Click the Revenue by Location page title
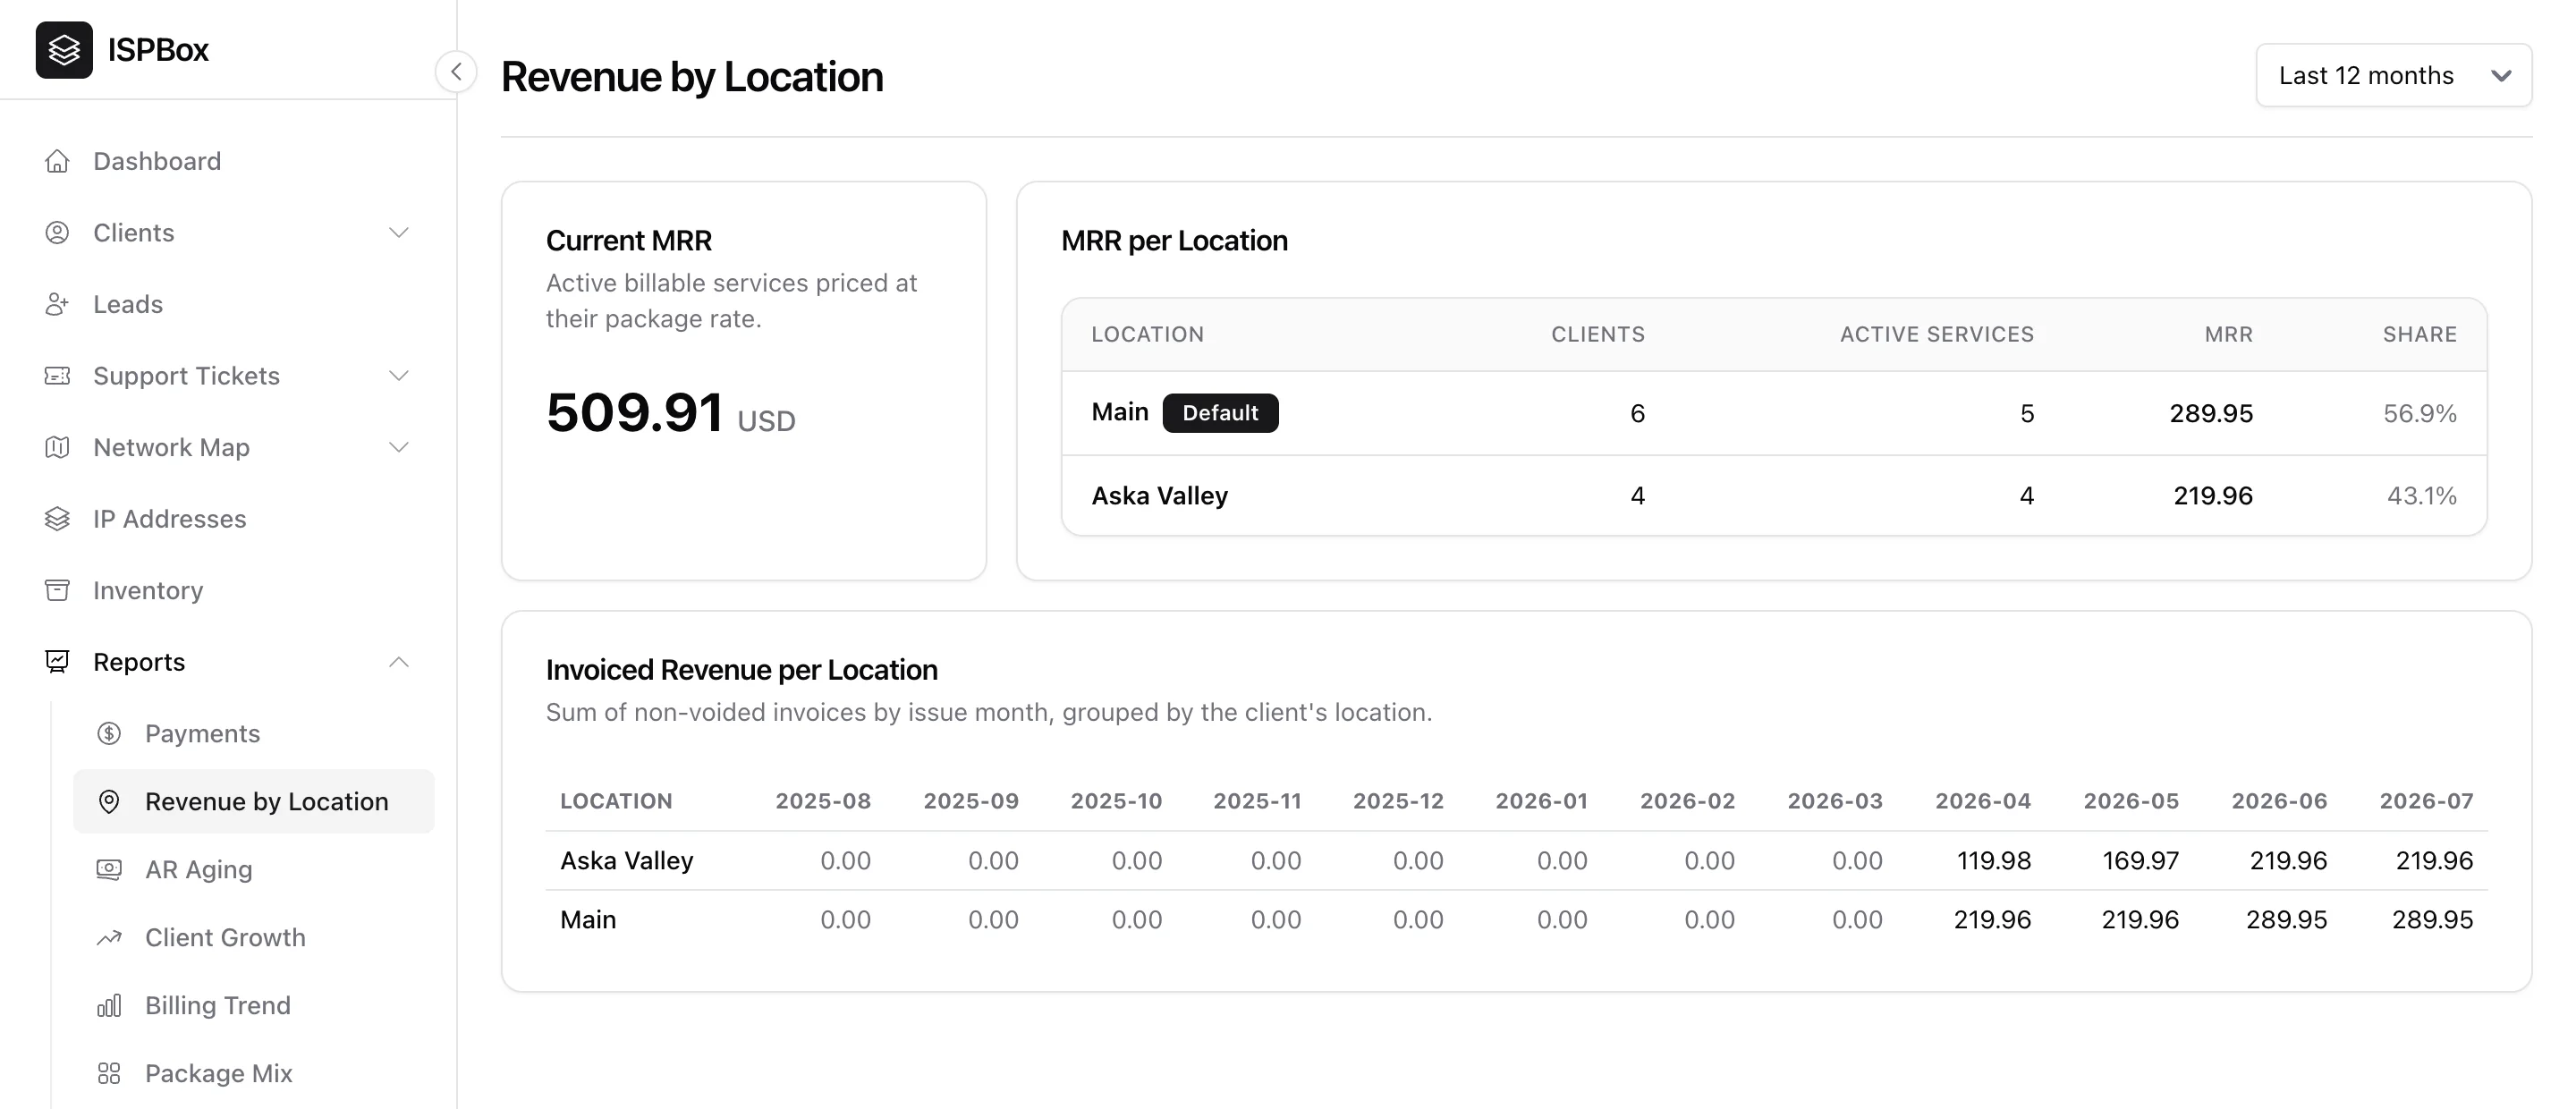This screenshot has width=2576, height=1109. click(x=692, y=77)
